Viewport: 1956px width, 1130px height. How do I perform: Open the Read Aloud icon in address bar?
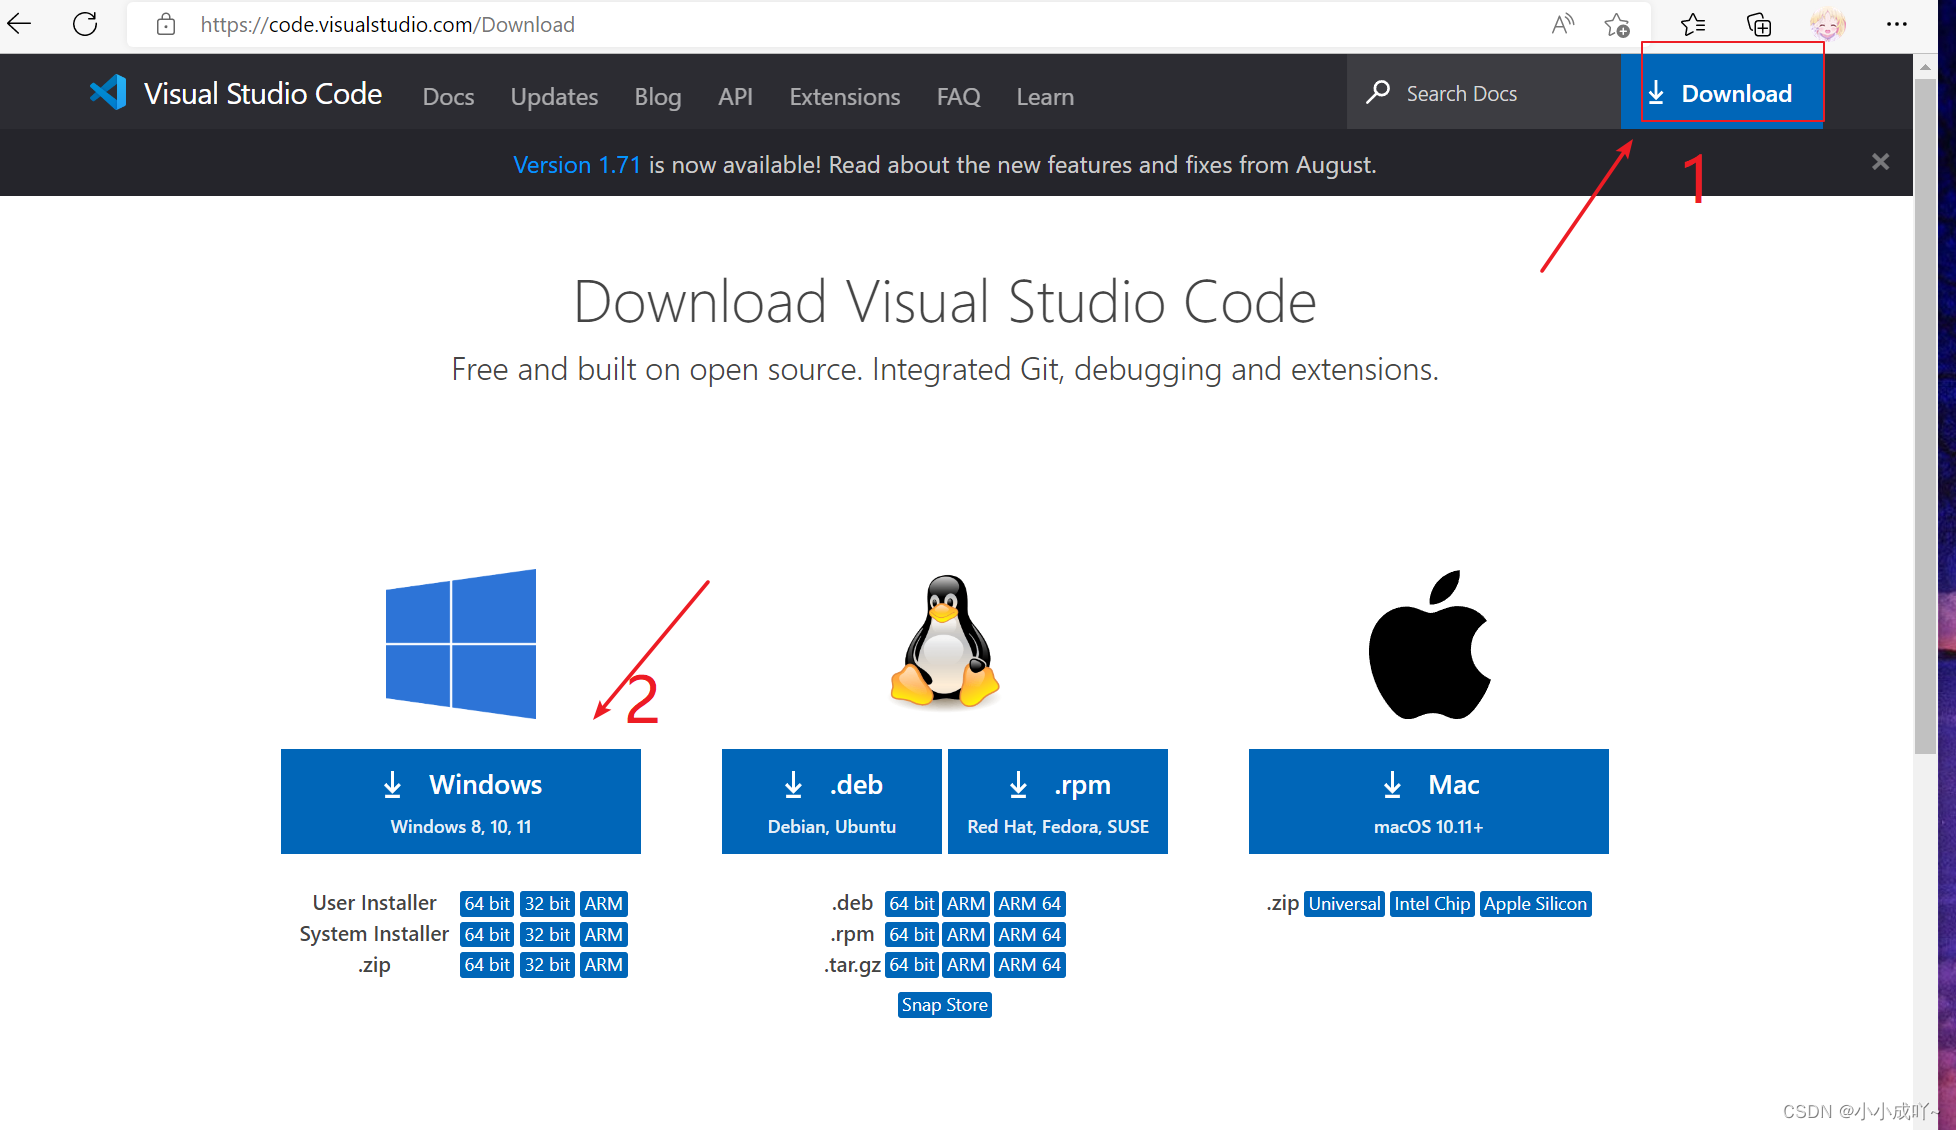1562,24
